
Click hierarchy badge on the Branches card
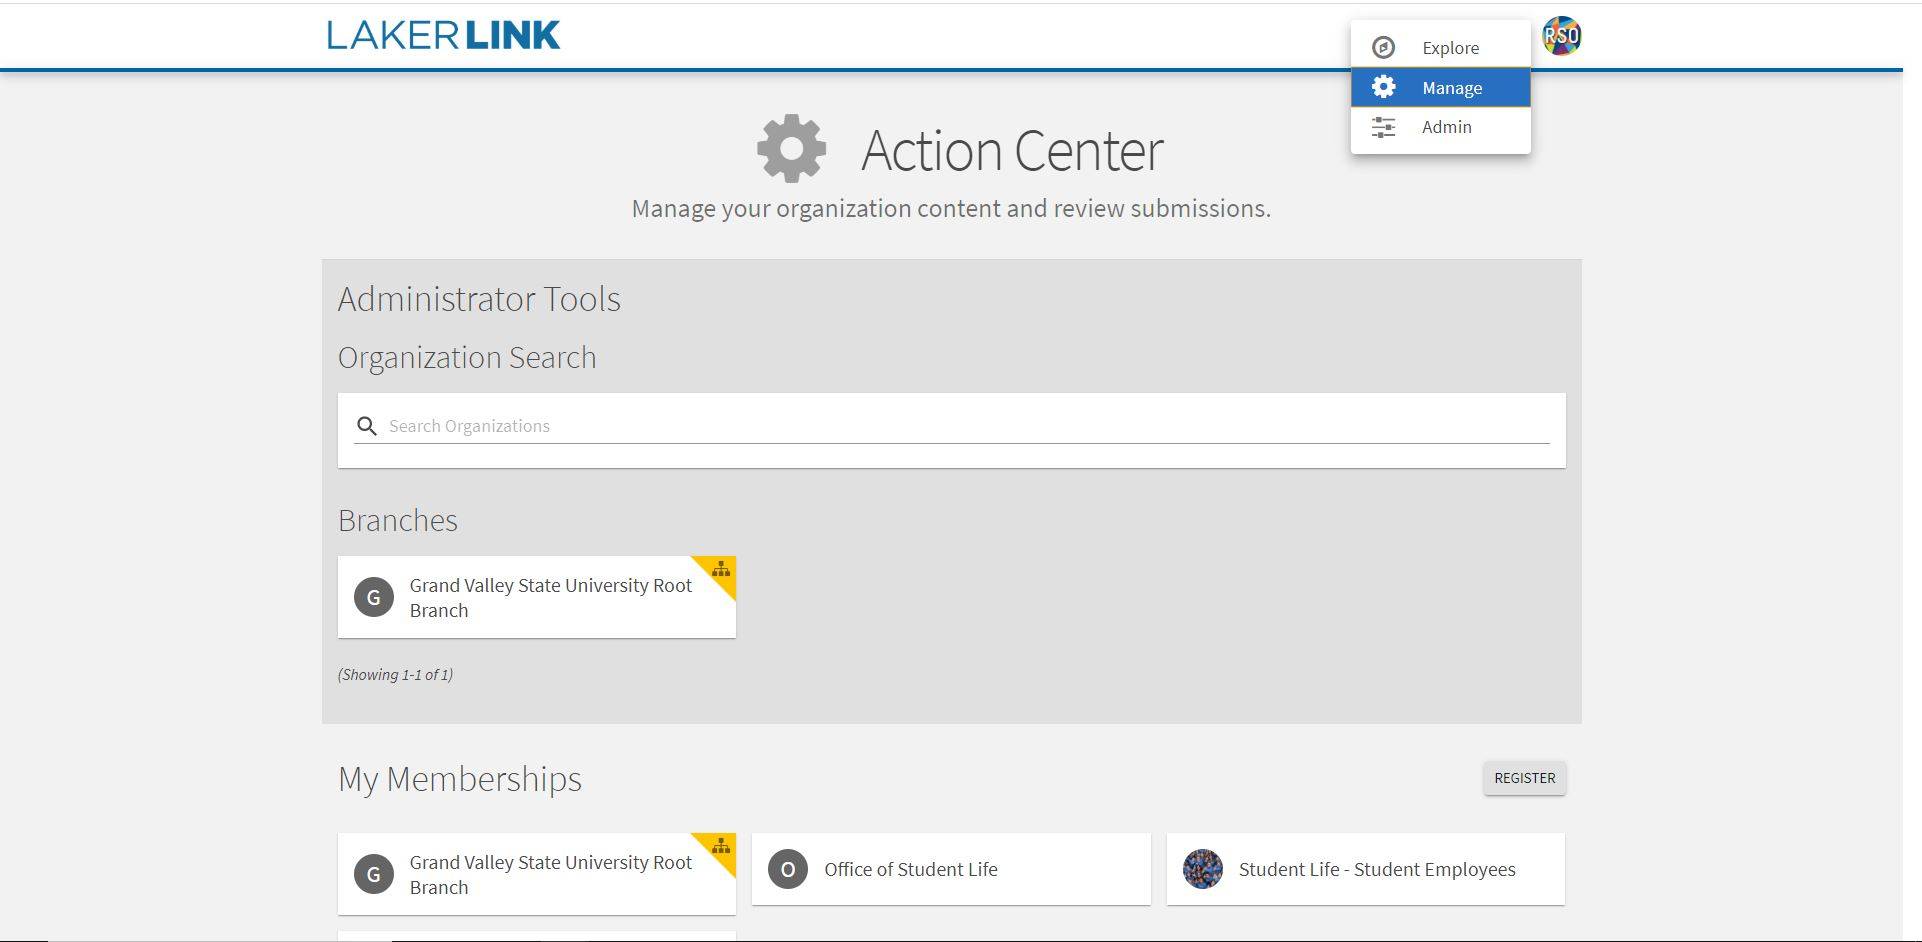tap(721, 570)
